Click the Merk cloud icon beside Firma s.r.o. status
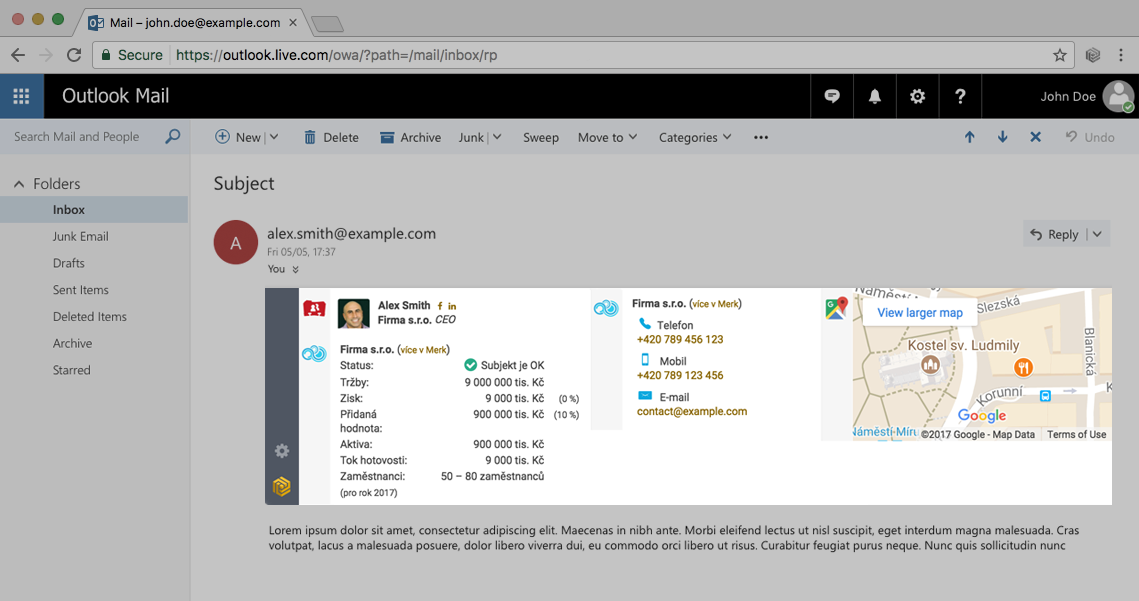The width and height of the screenshot is (1139, 601). (x=314, y=354)
